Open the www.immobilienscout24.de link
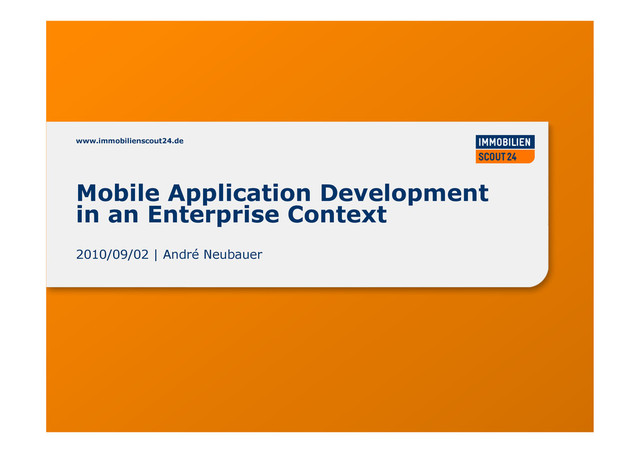This screenshot has height=453, width=640. (x=129, y=141)
